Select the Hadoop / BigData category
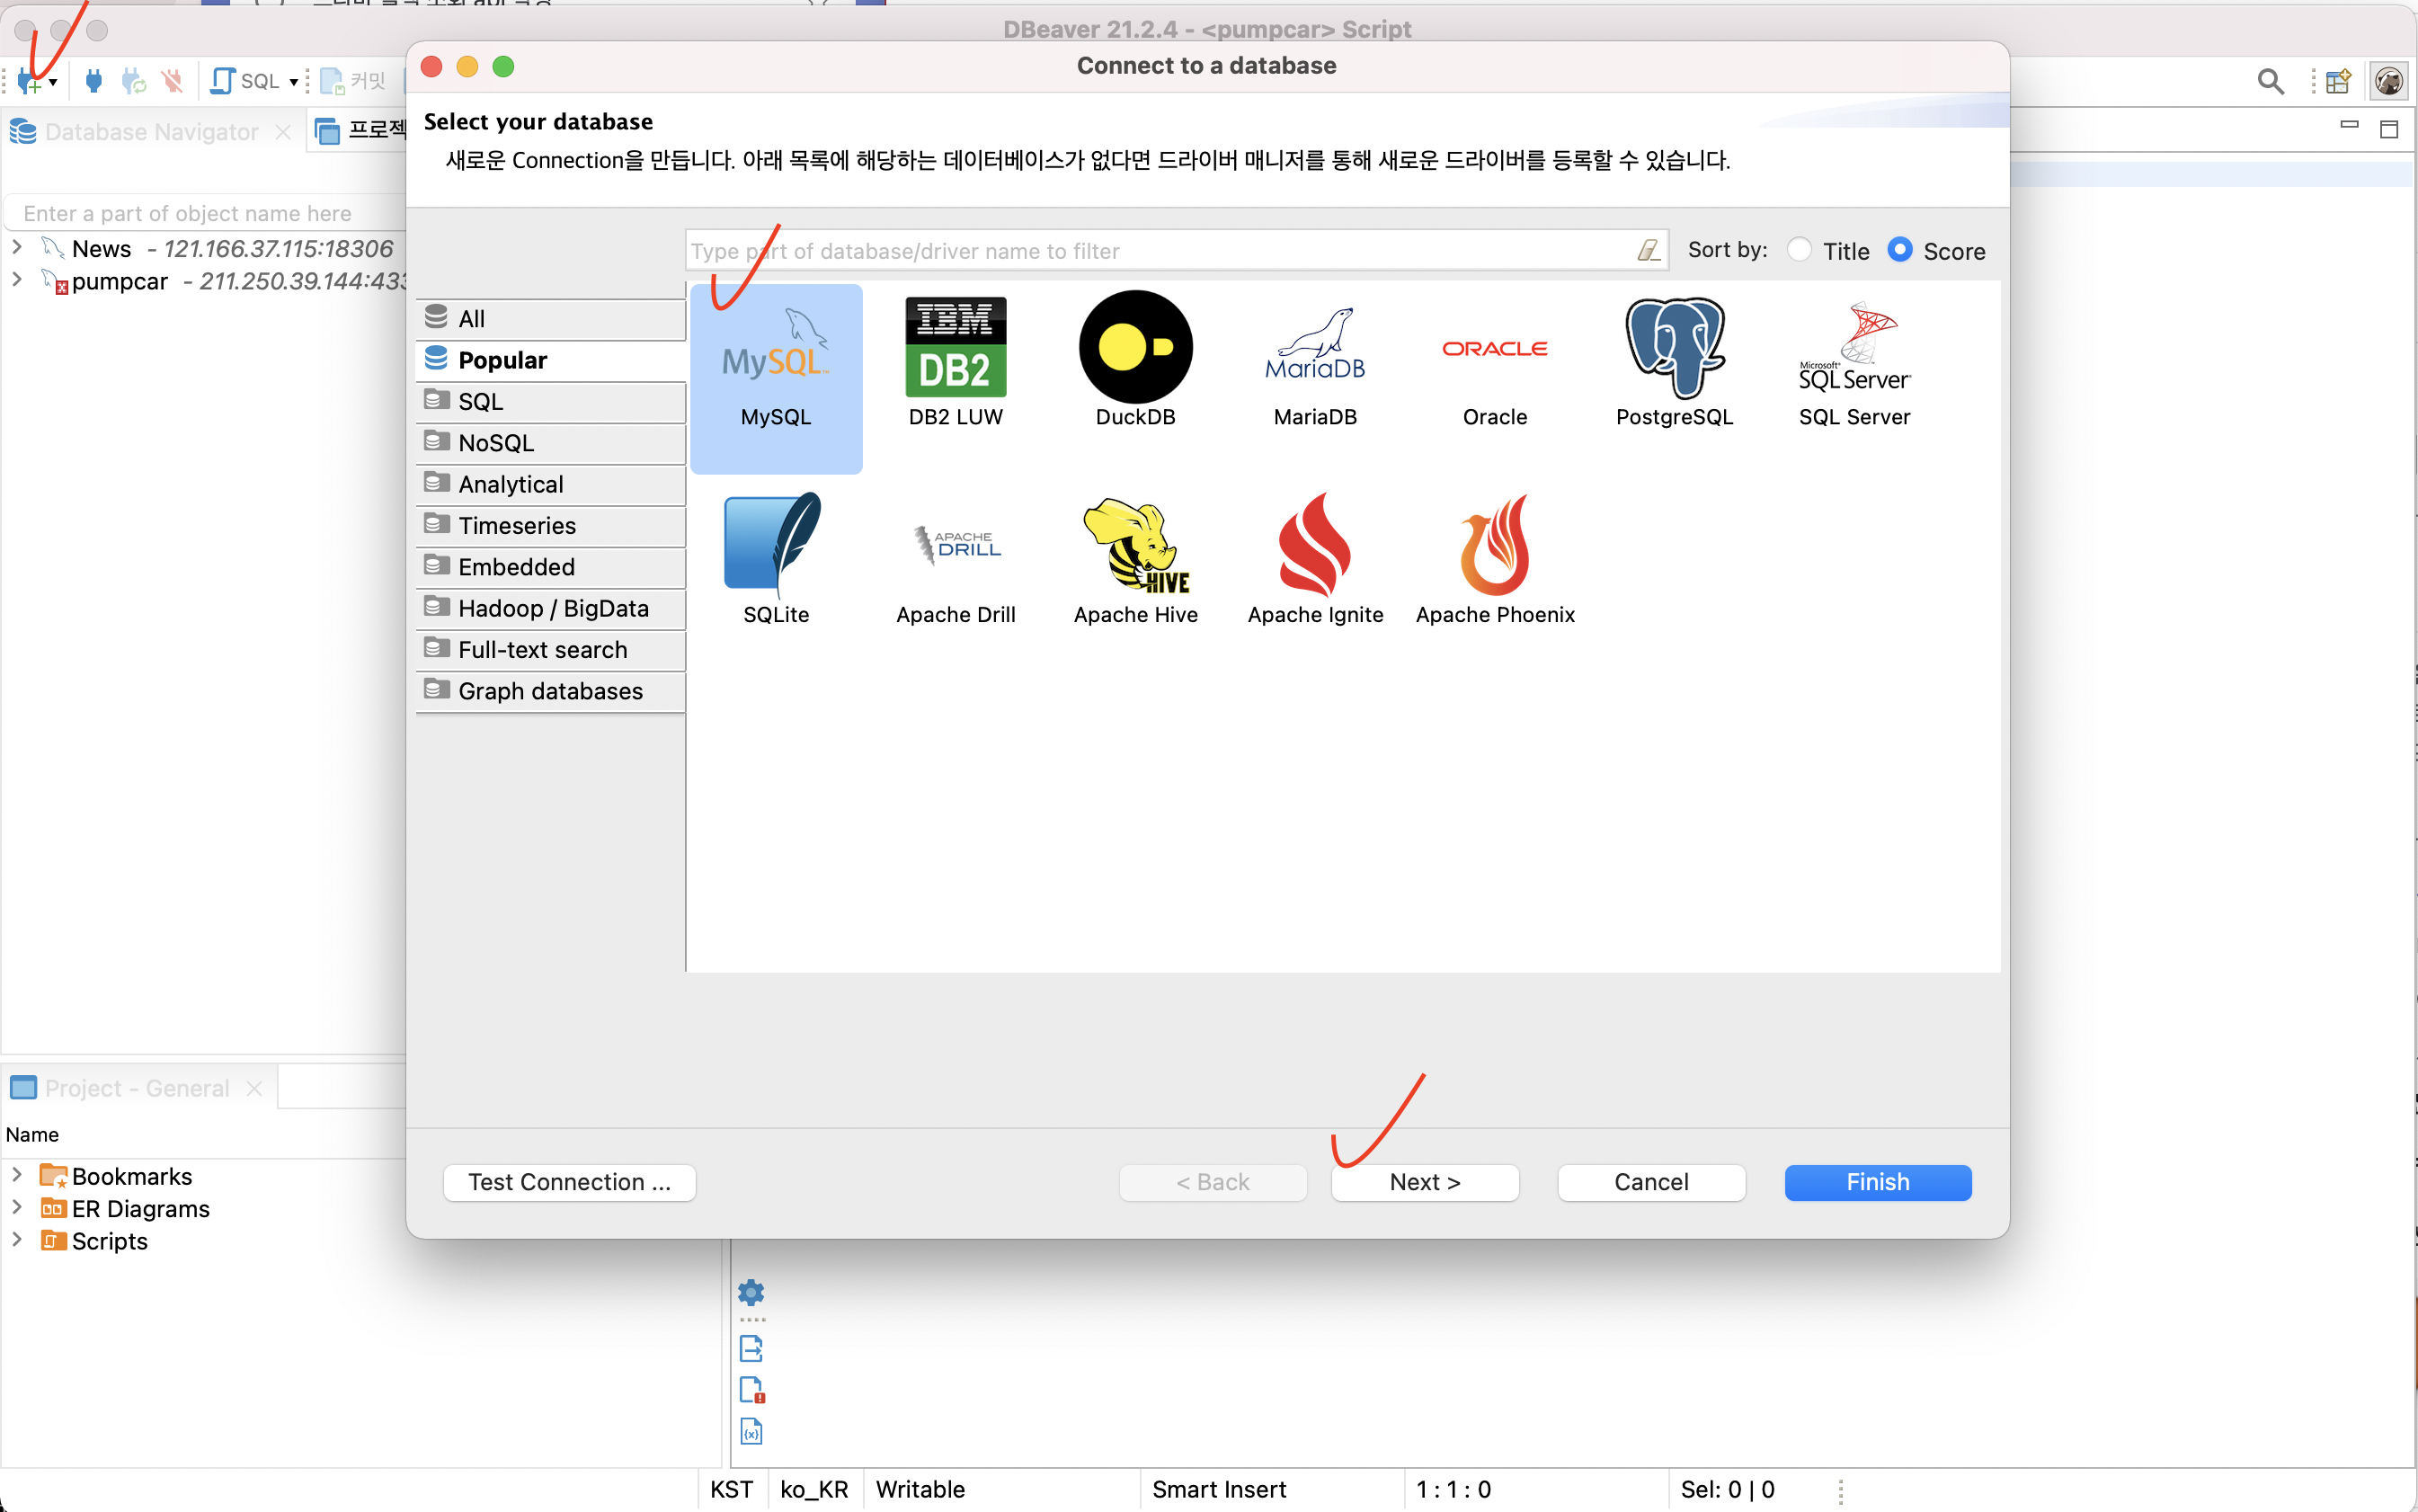 tap(551, 608)
